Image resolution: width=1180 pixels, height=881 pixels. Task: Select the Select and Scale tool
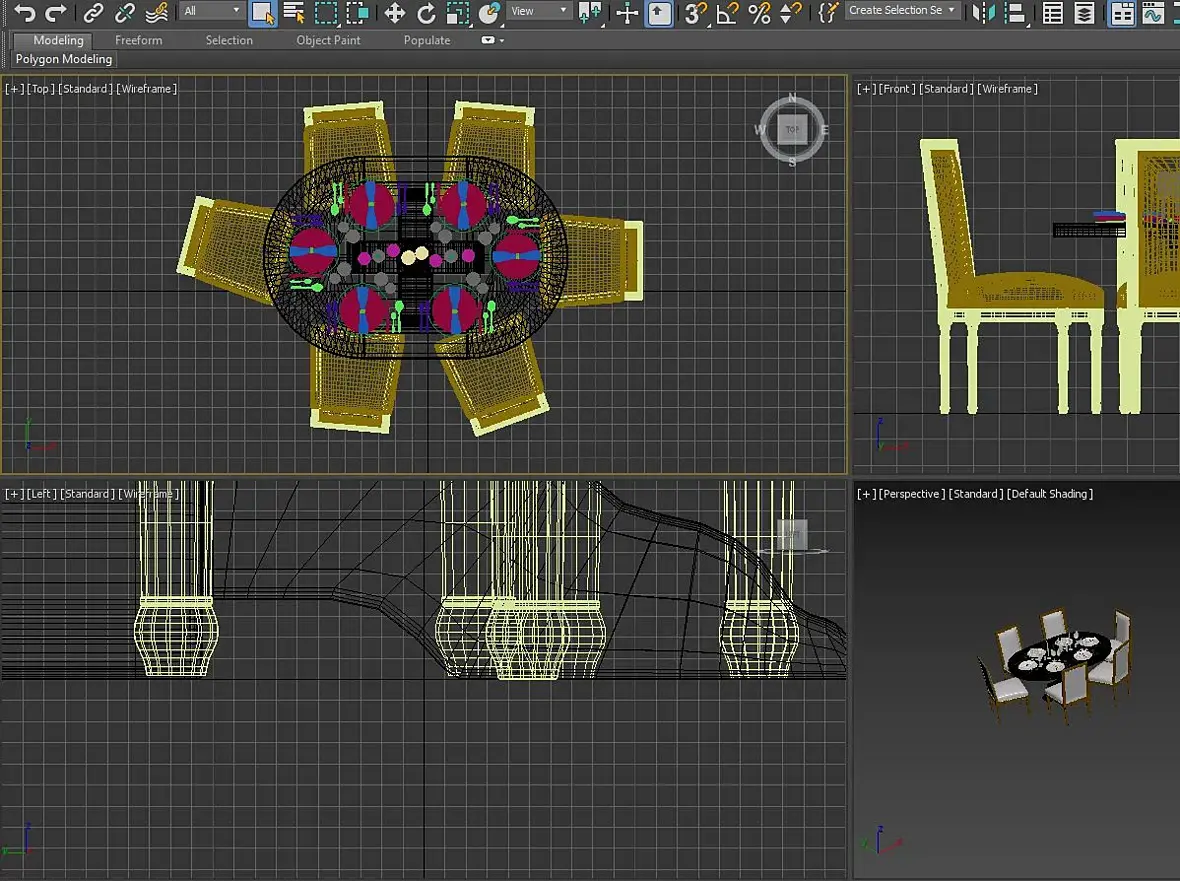[458, 12]
